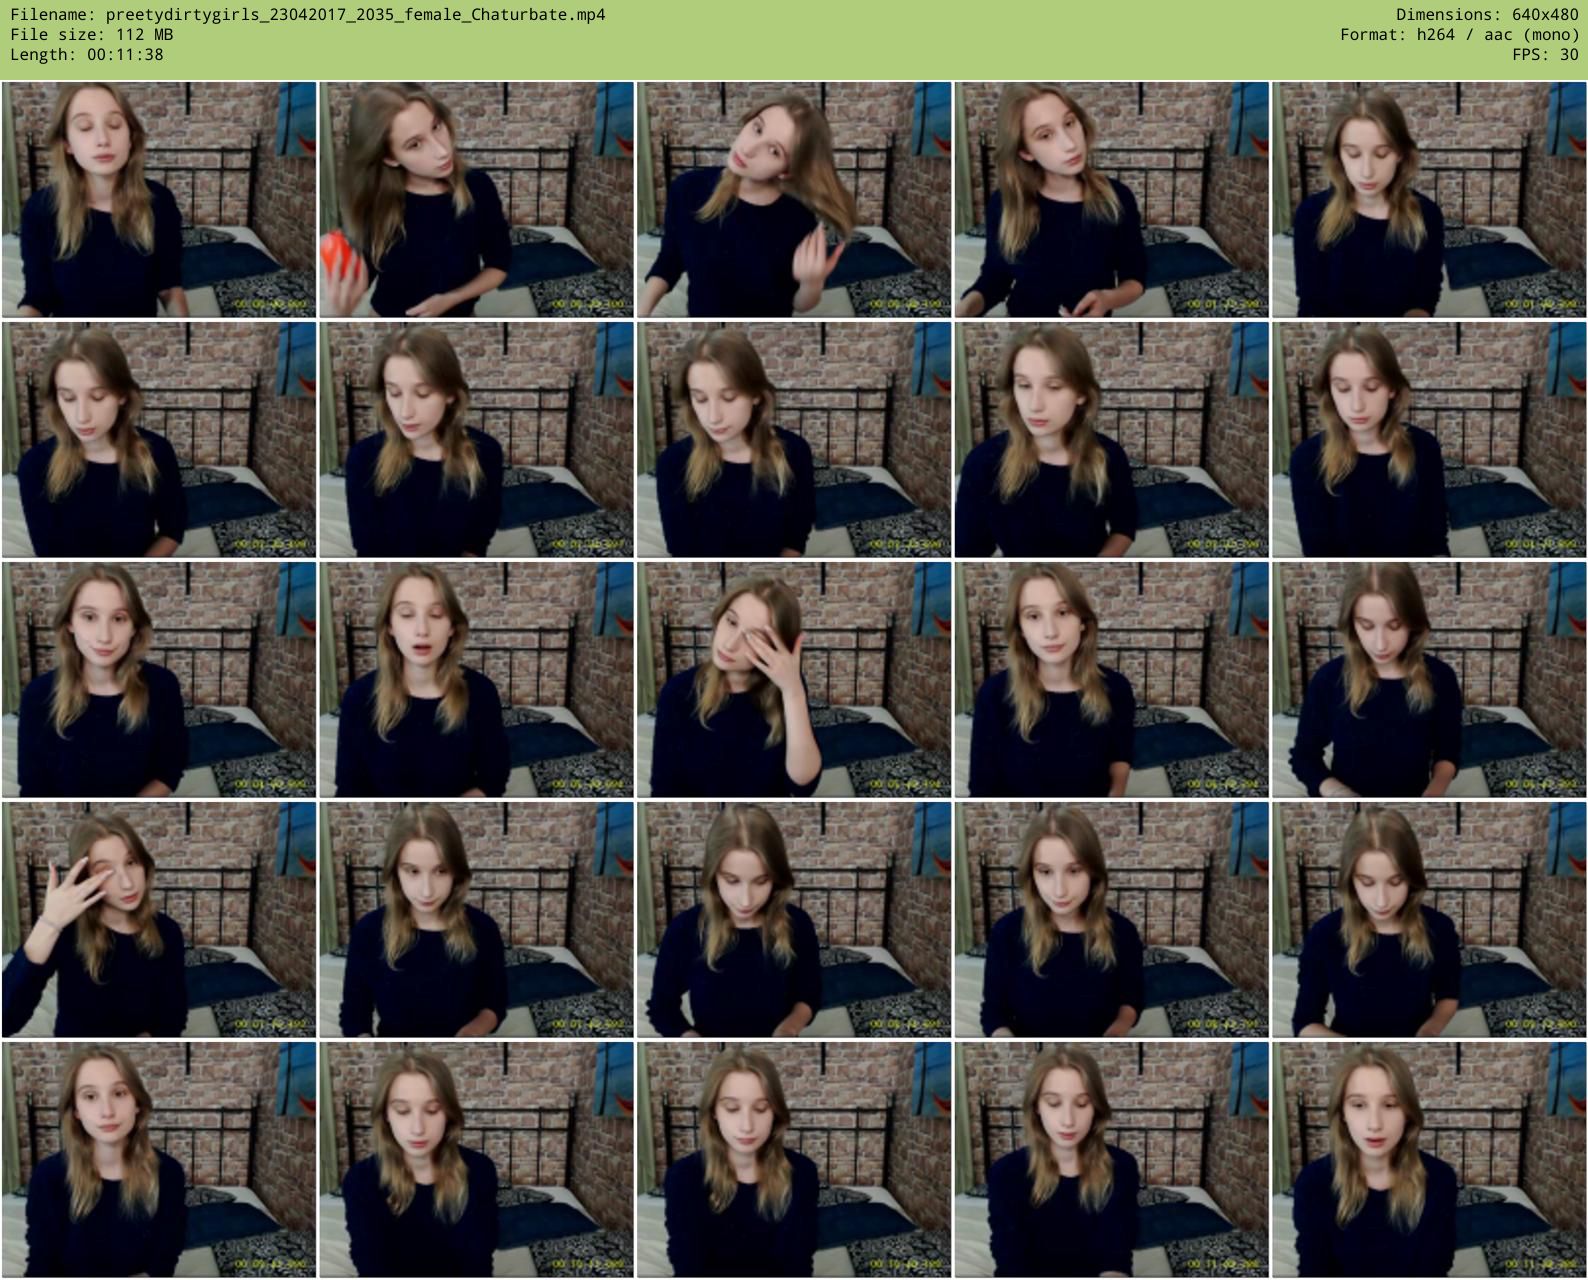The image size is (1588, 1280).
Task: Select the thumbnail with a hand covering one eye
Action: coord(159,919)
